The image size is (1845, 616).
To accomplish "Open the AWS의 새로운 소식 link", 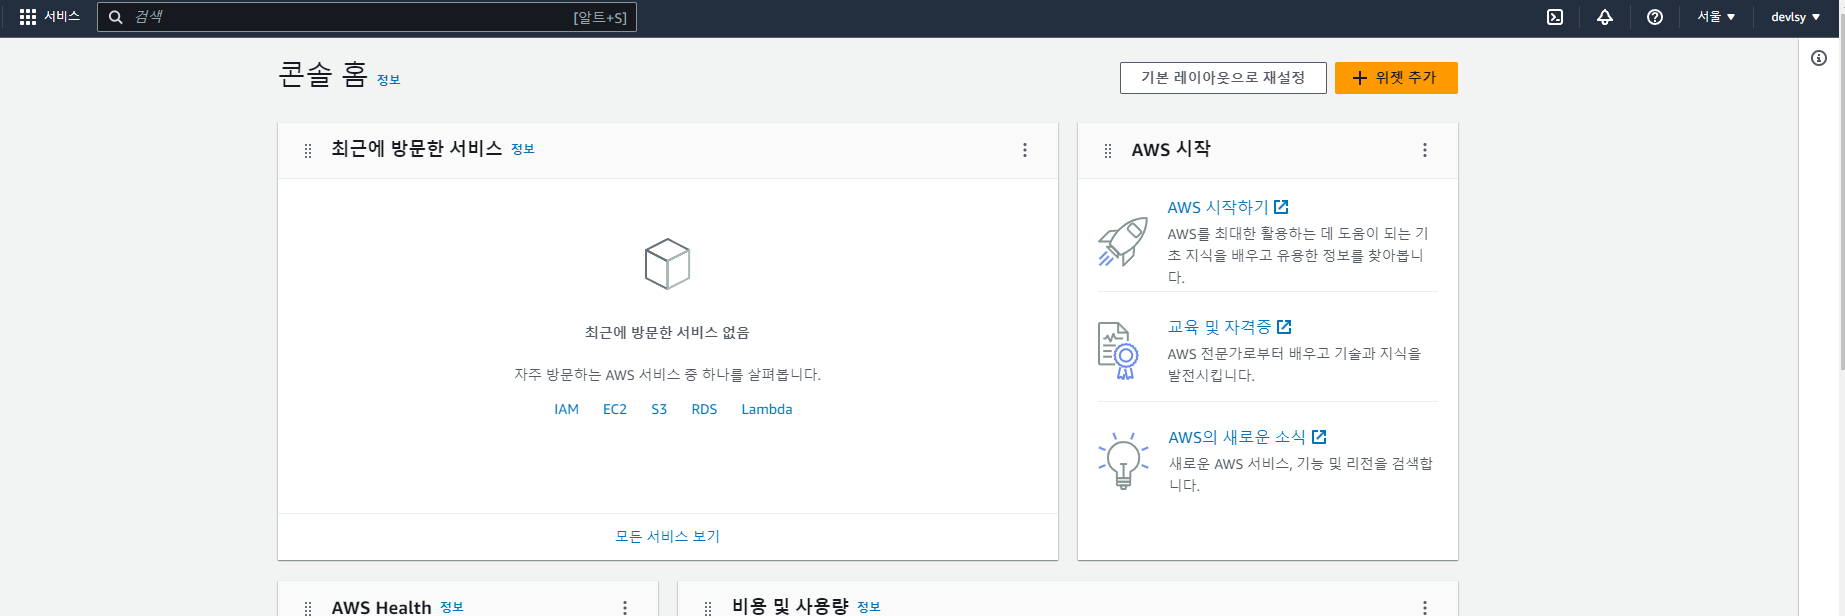I will [1237, 437].
